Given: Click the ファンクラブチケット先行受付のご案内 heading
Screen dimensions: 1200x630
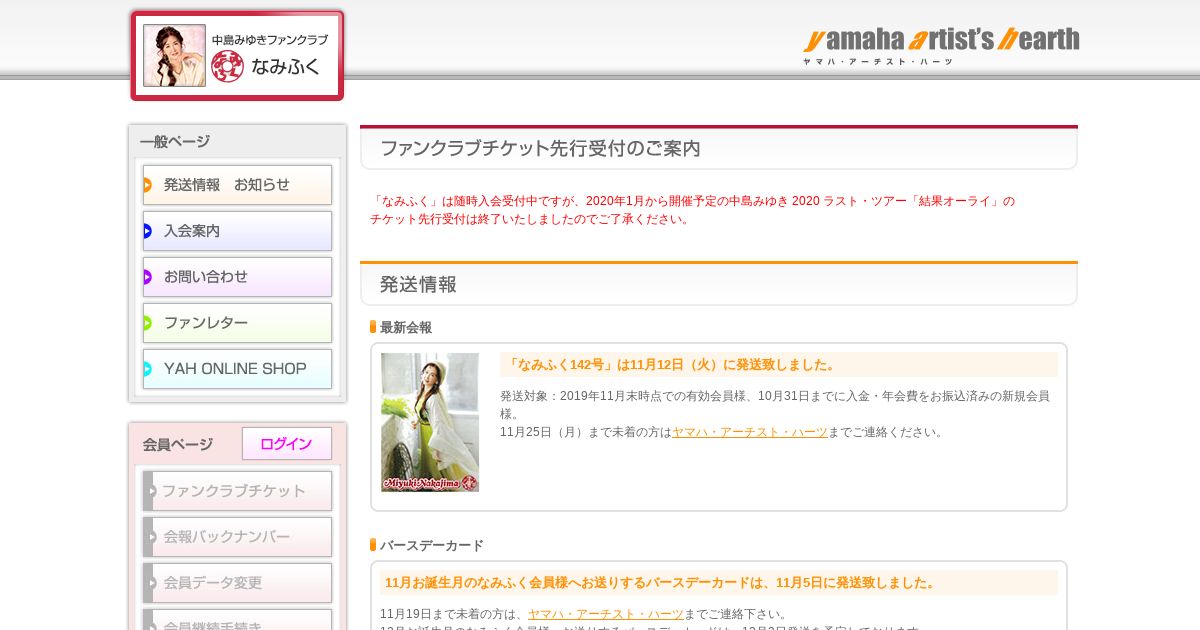Looking at the screenshot, I should (540, 149).
